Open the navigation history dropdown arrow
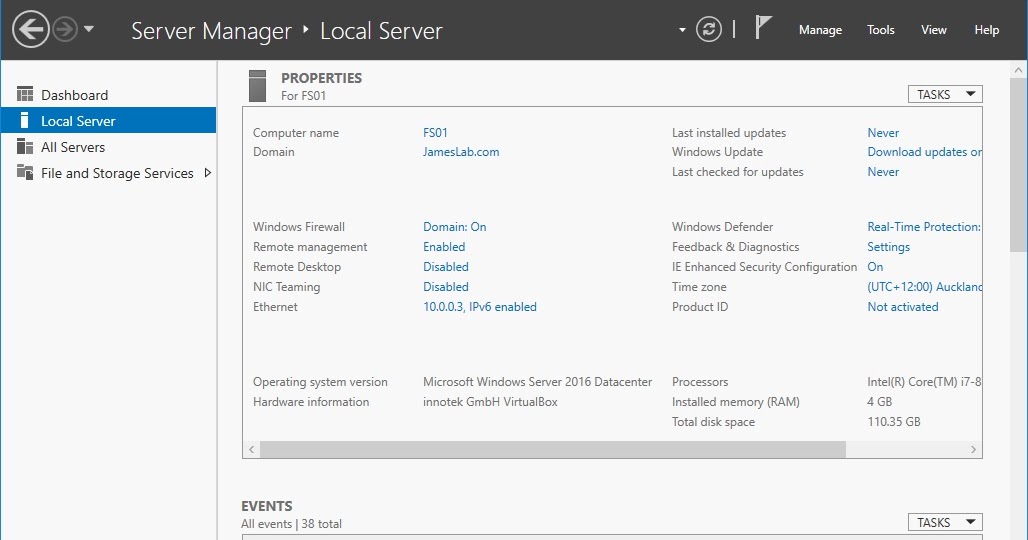The height and width of the screenshot is (540, 1028). [x=89, y=30]
